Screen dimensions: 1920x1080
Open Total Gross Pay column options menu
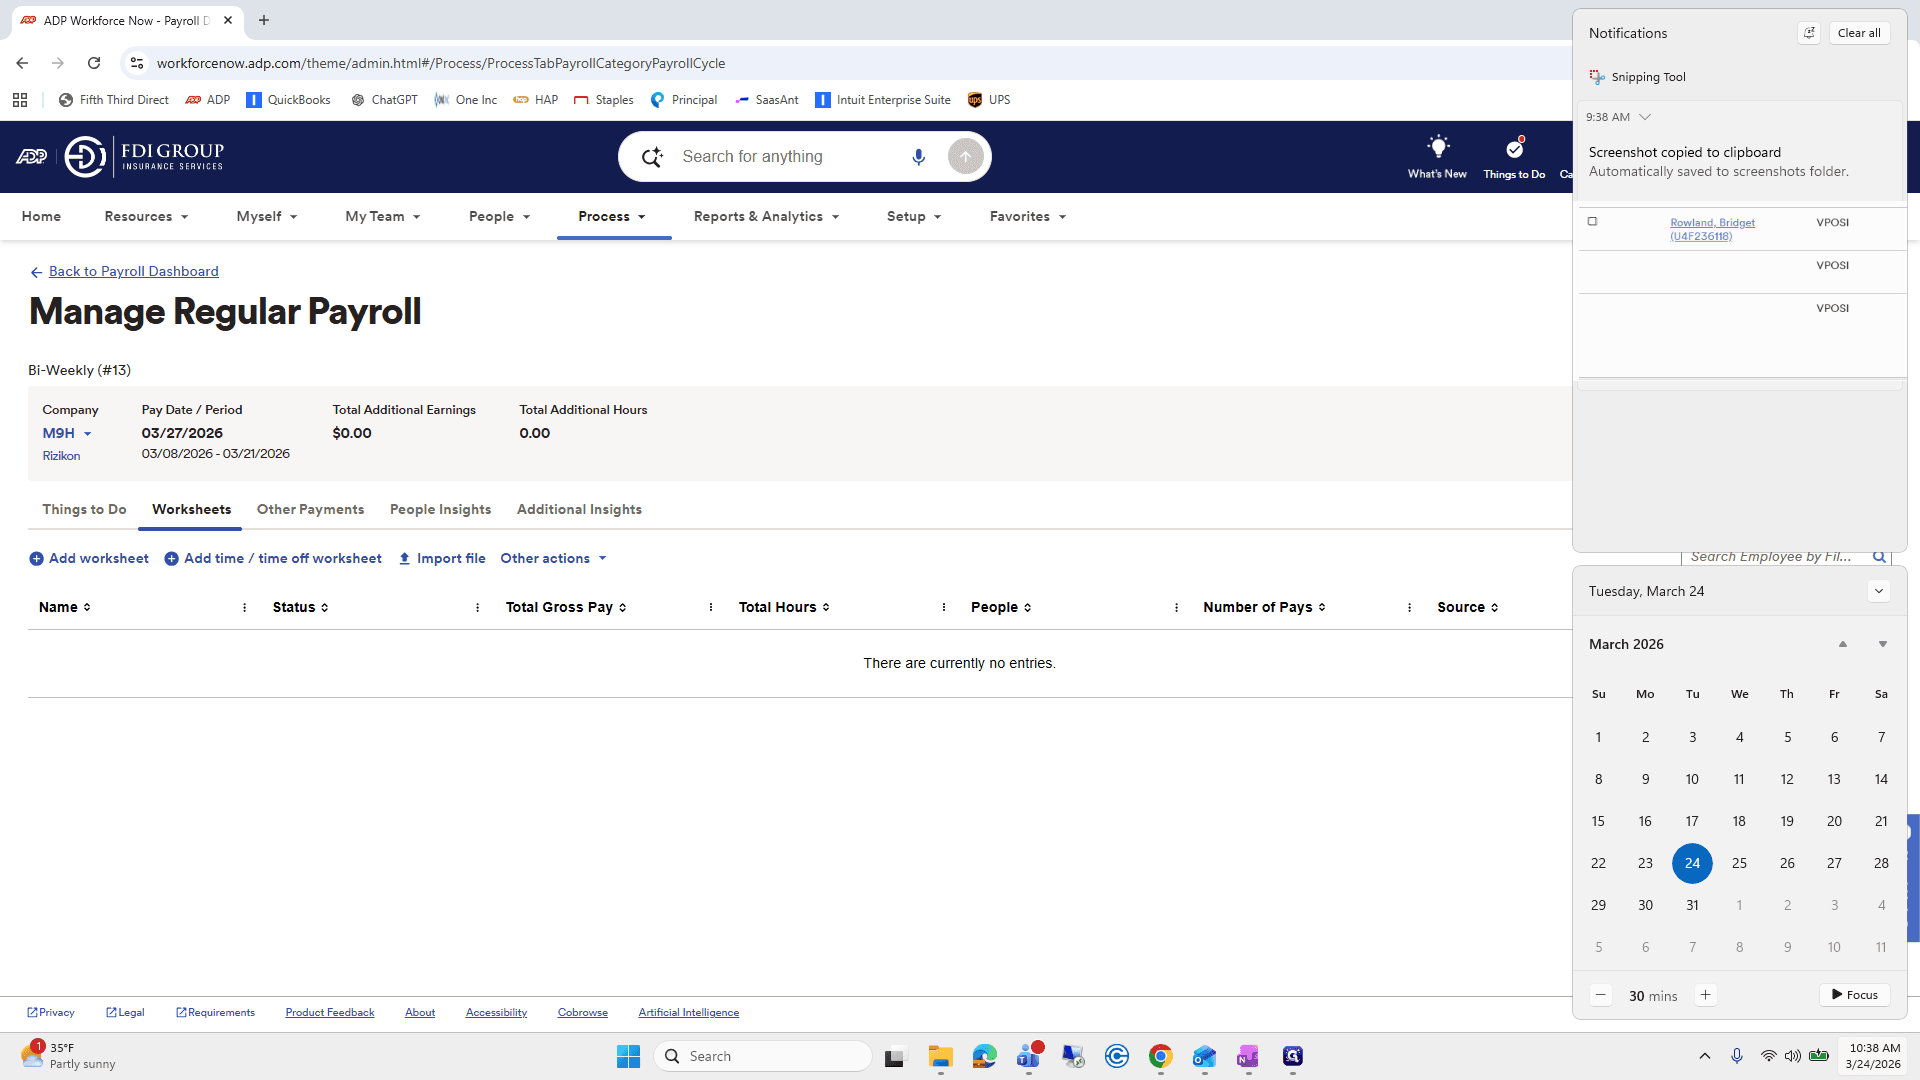pyautogui.click(x=711, y=608)
